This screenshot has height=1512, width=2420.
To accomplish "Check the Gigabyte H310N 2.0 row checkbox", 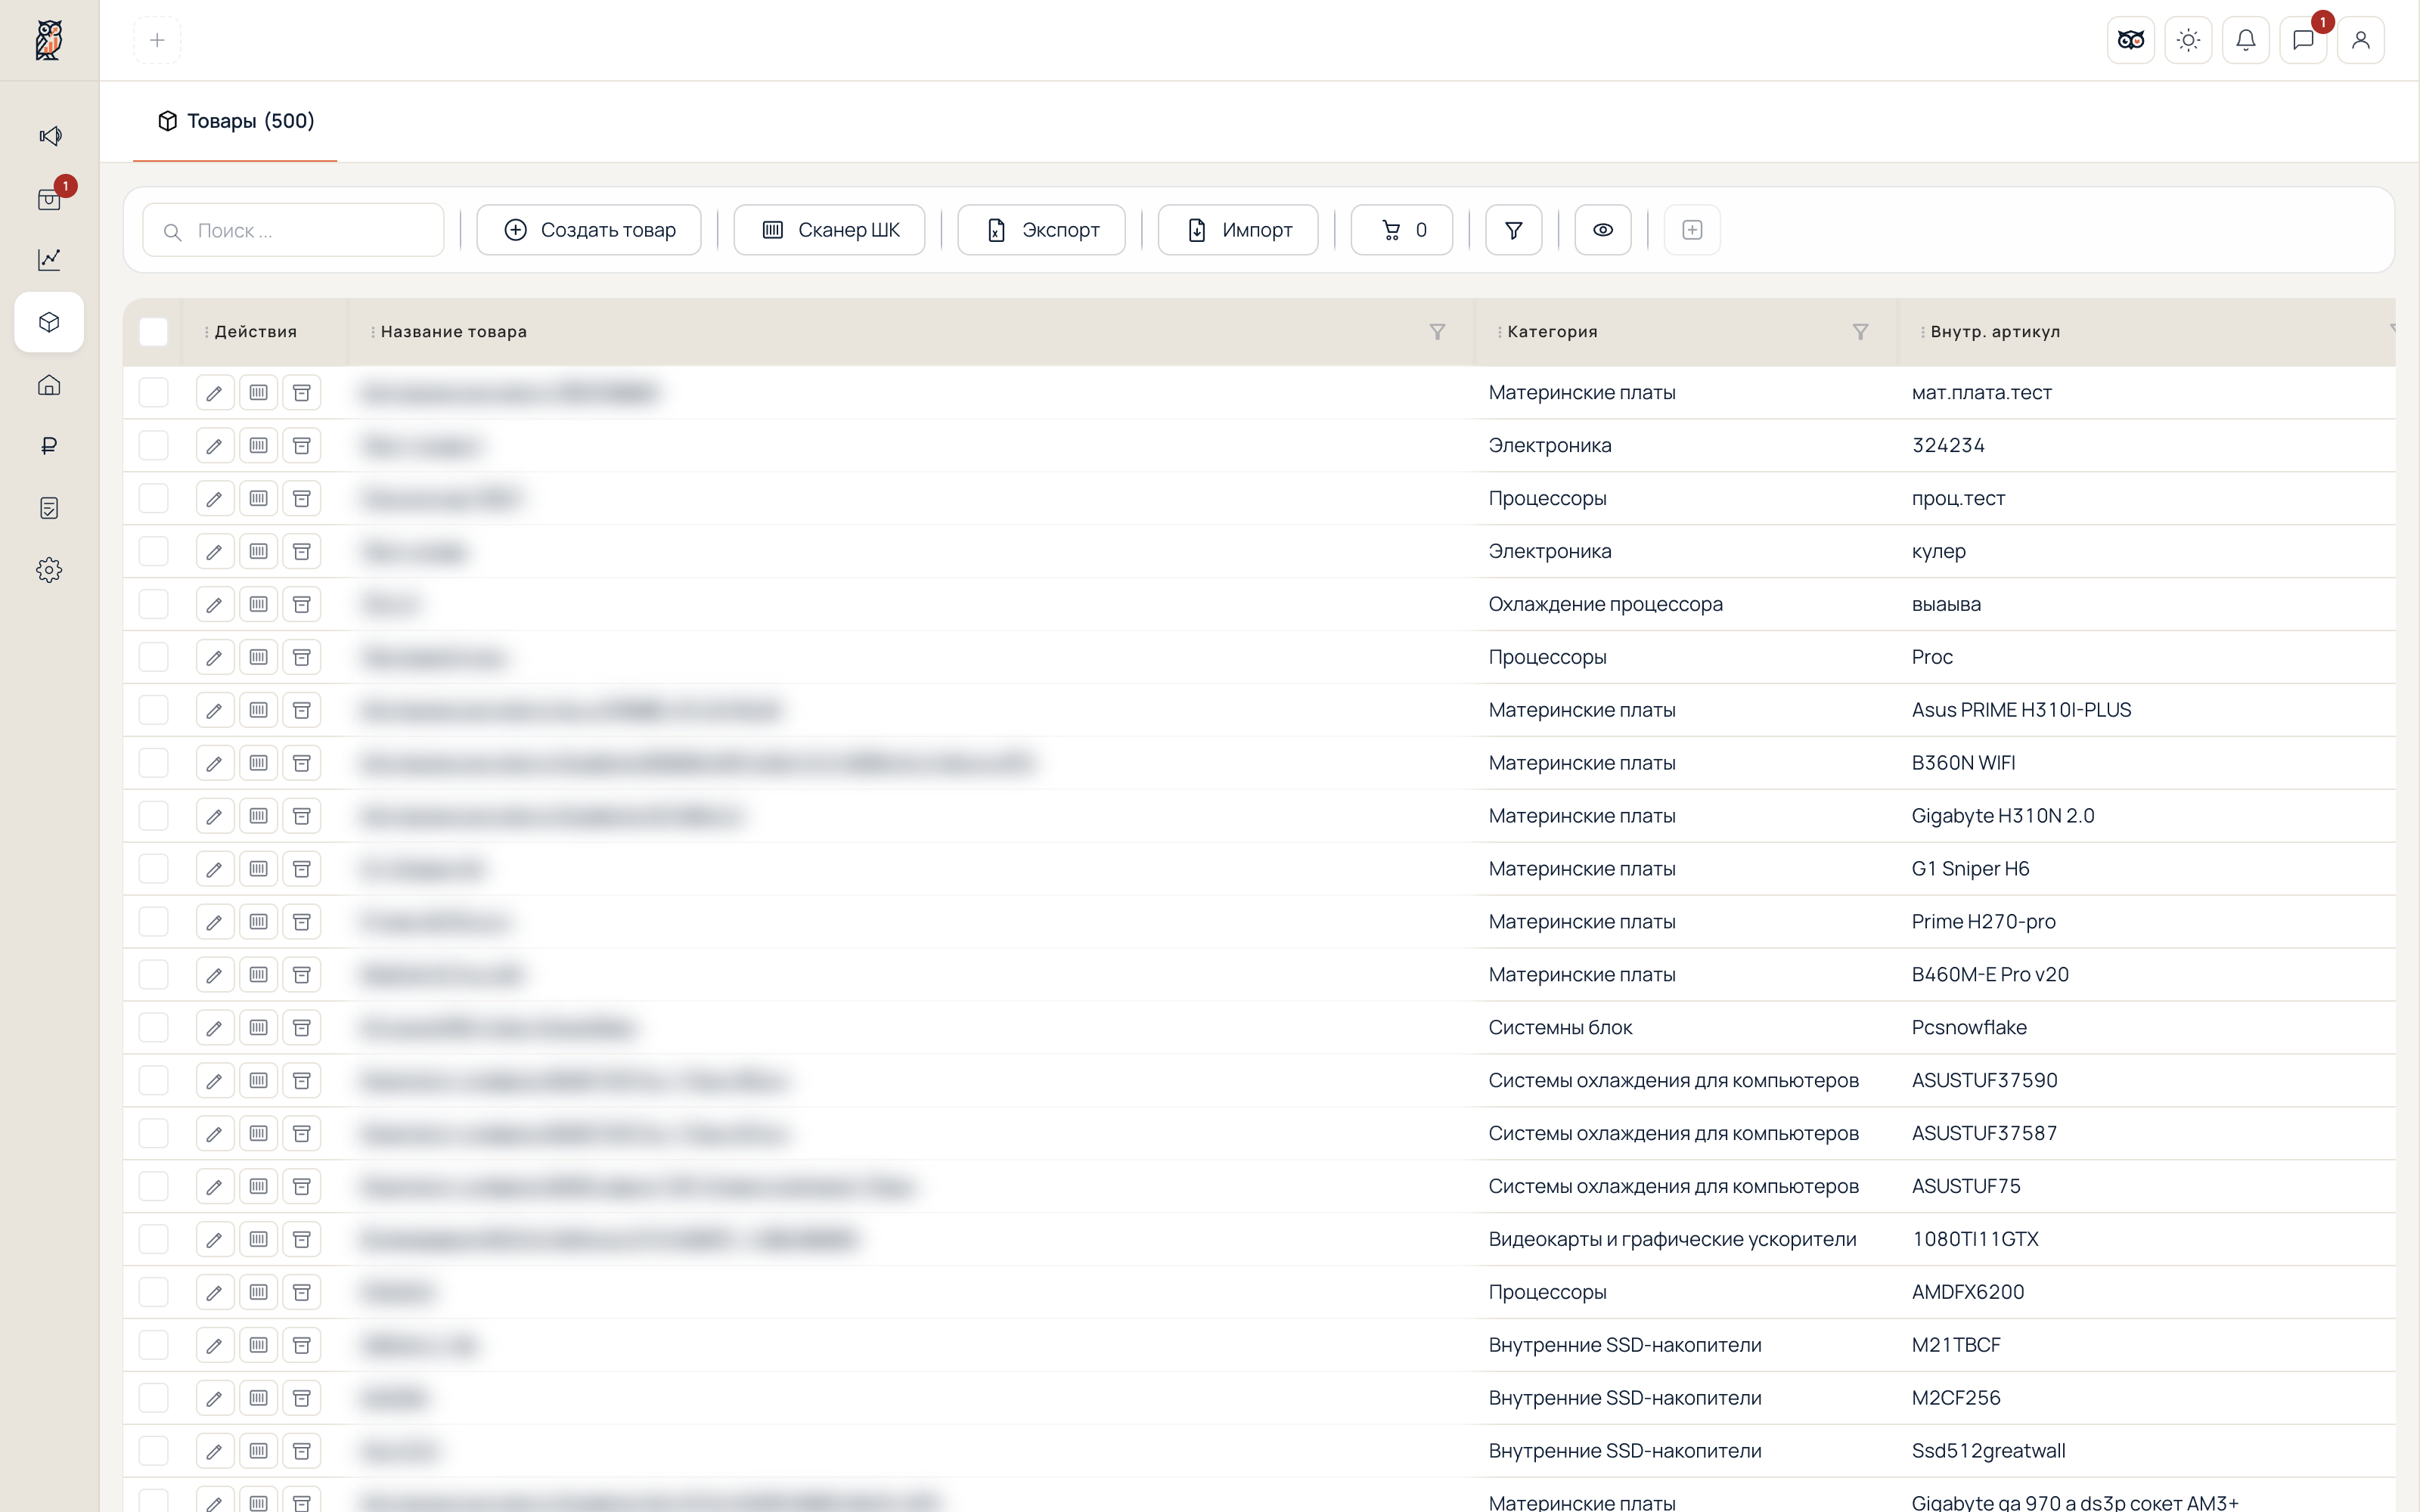I will (x=153, y=816).
